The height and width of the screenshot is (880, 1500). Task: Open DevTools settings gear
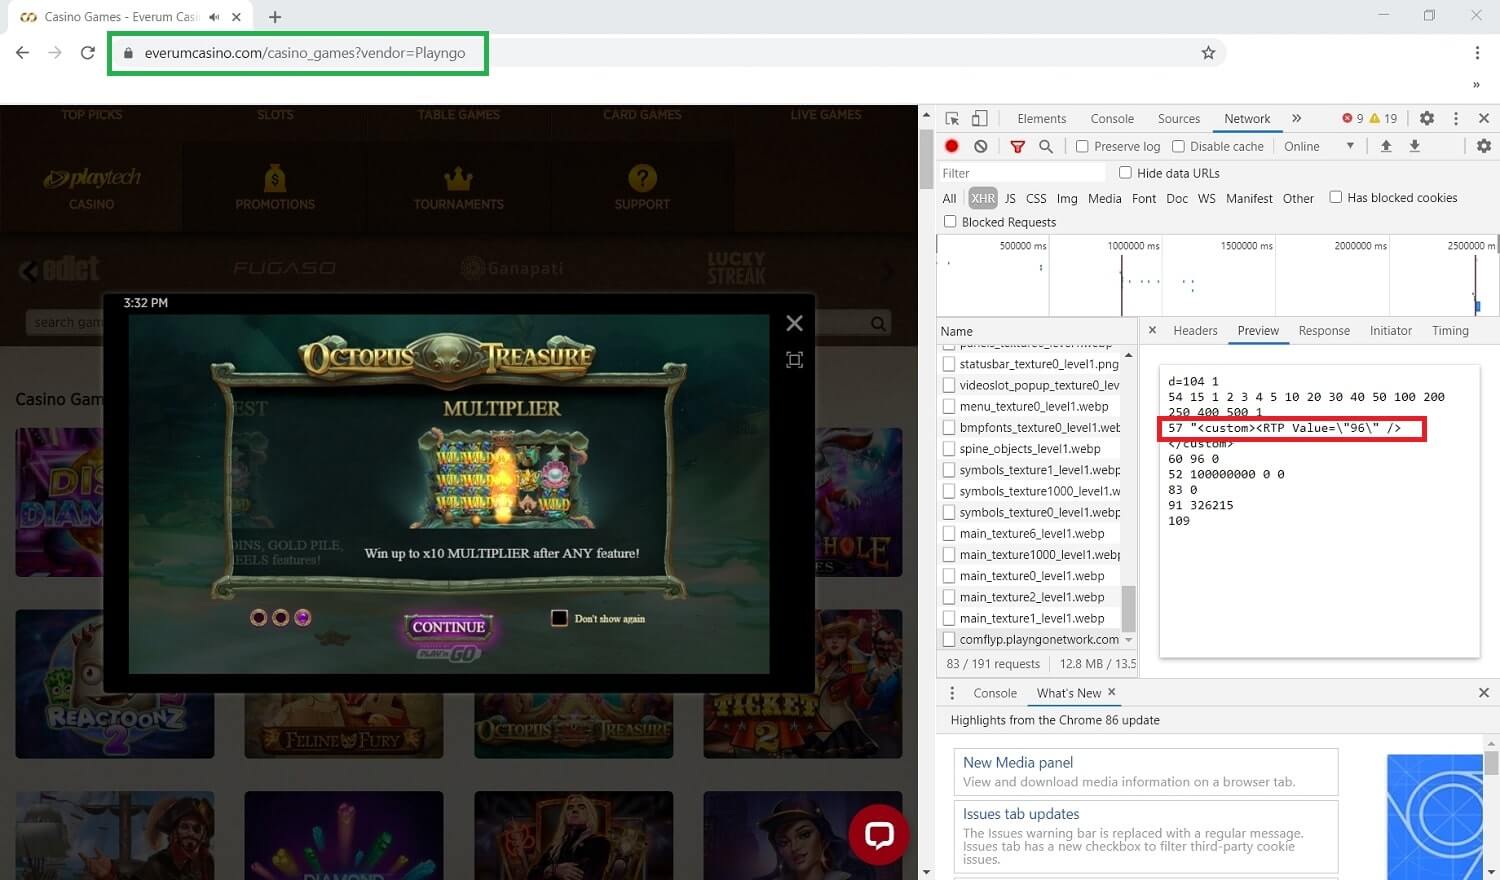pyautogui.click(x=1427, y=118)
